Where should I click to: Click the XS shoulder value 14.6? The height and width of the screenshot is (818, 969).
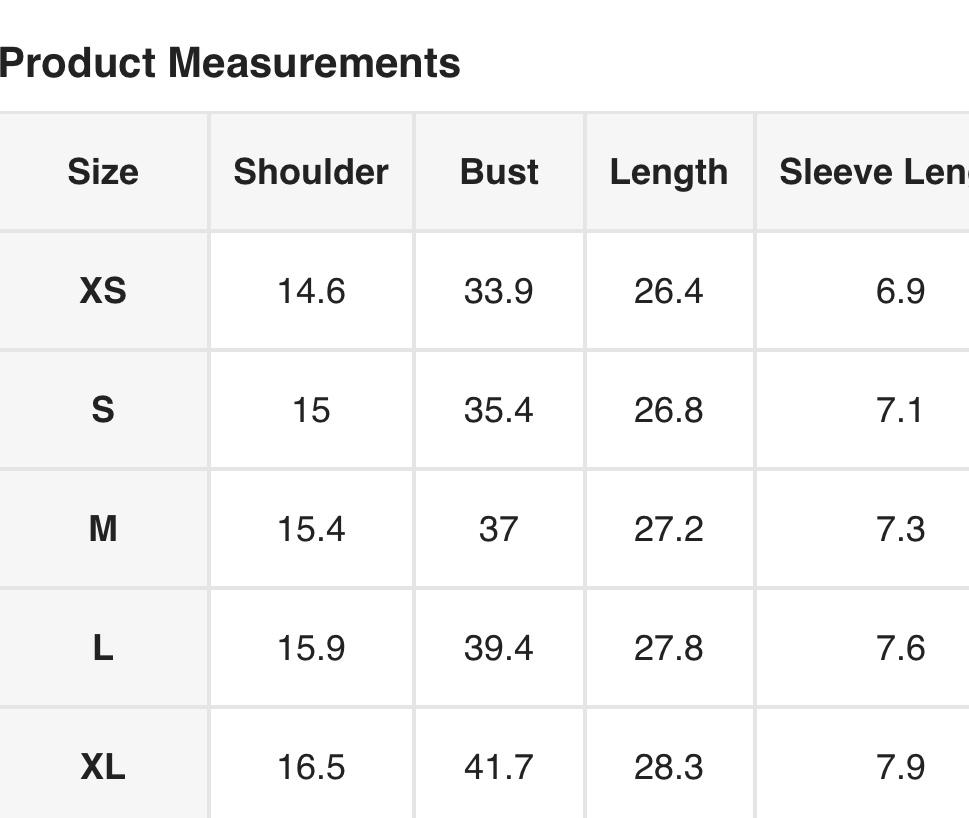[x=311, y=291]
